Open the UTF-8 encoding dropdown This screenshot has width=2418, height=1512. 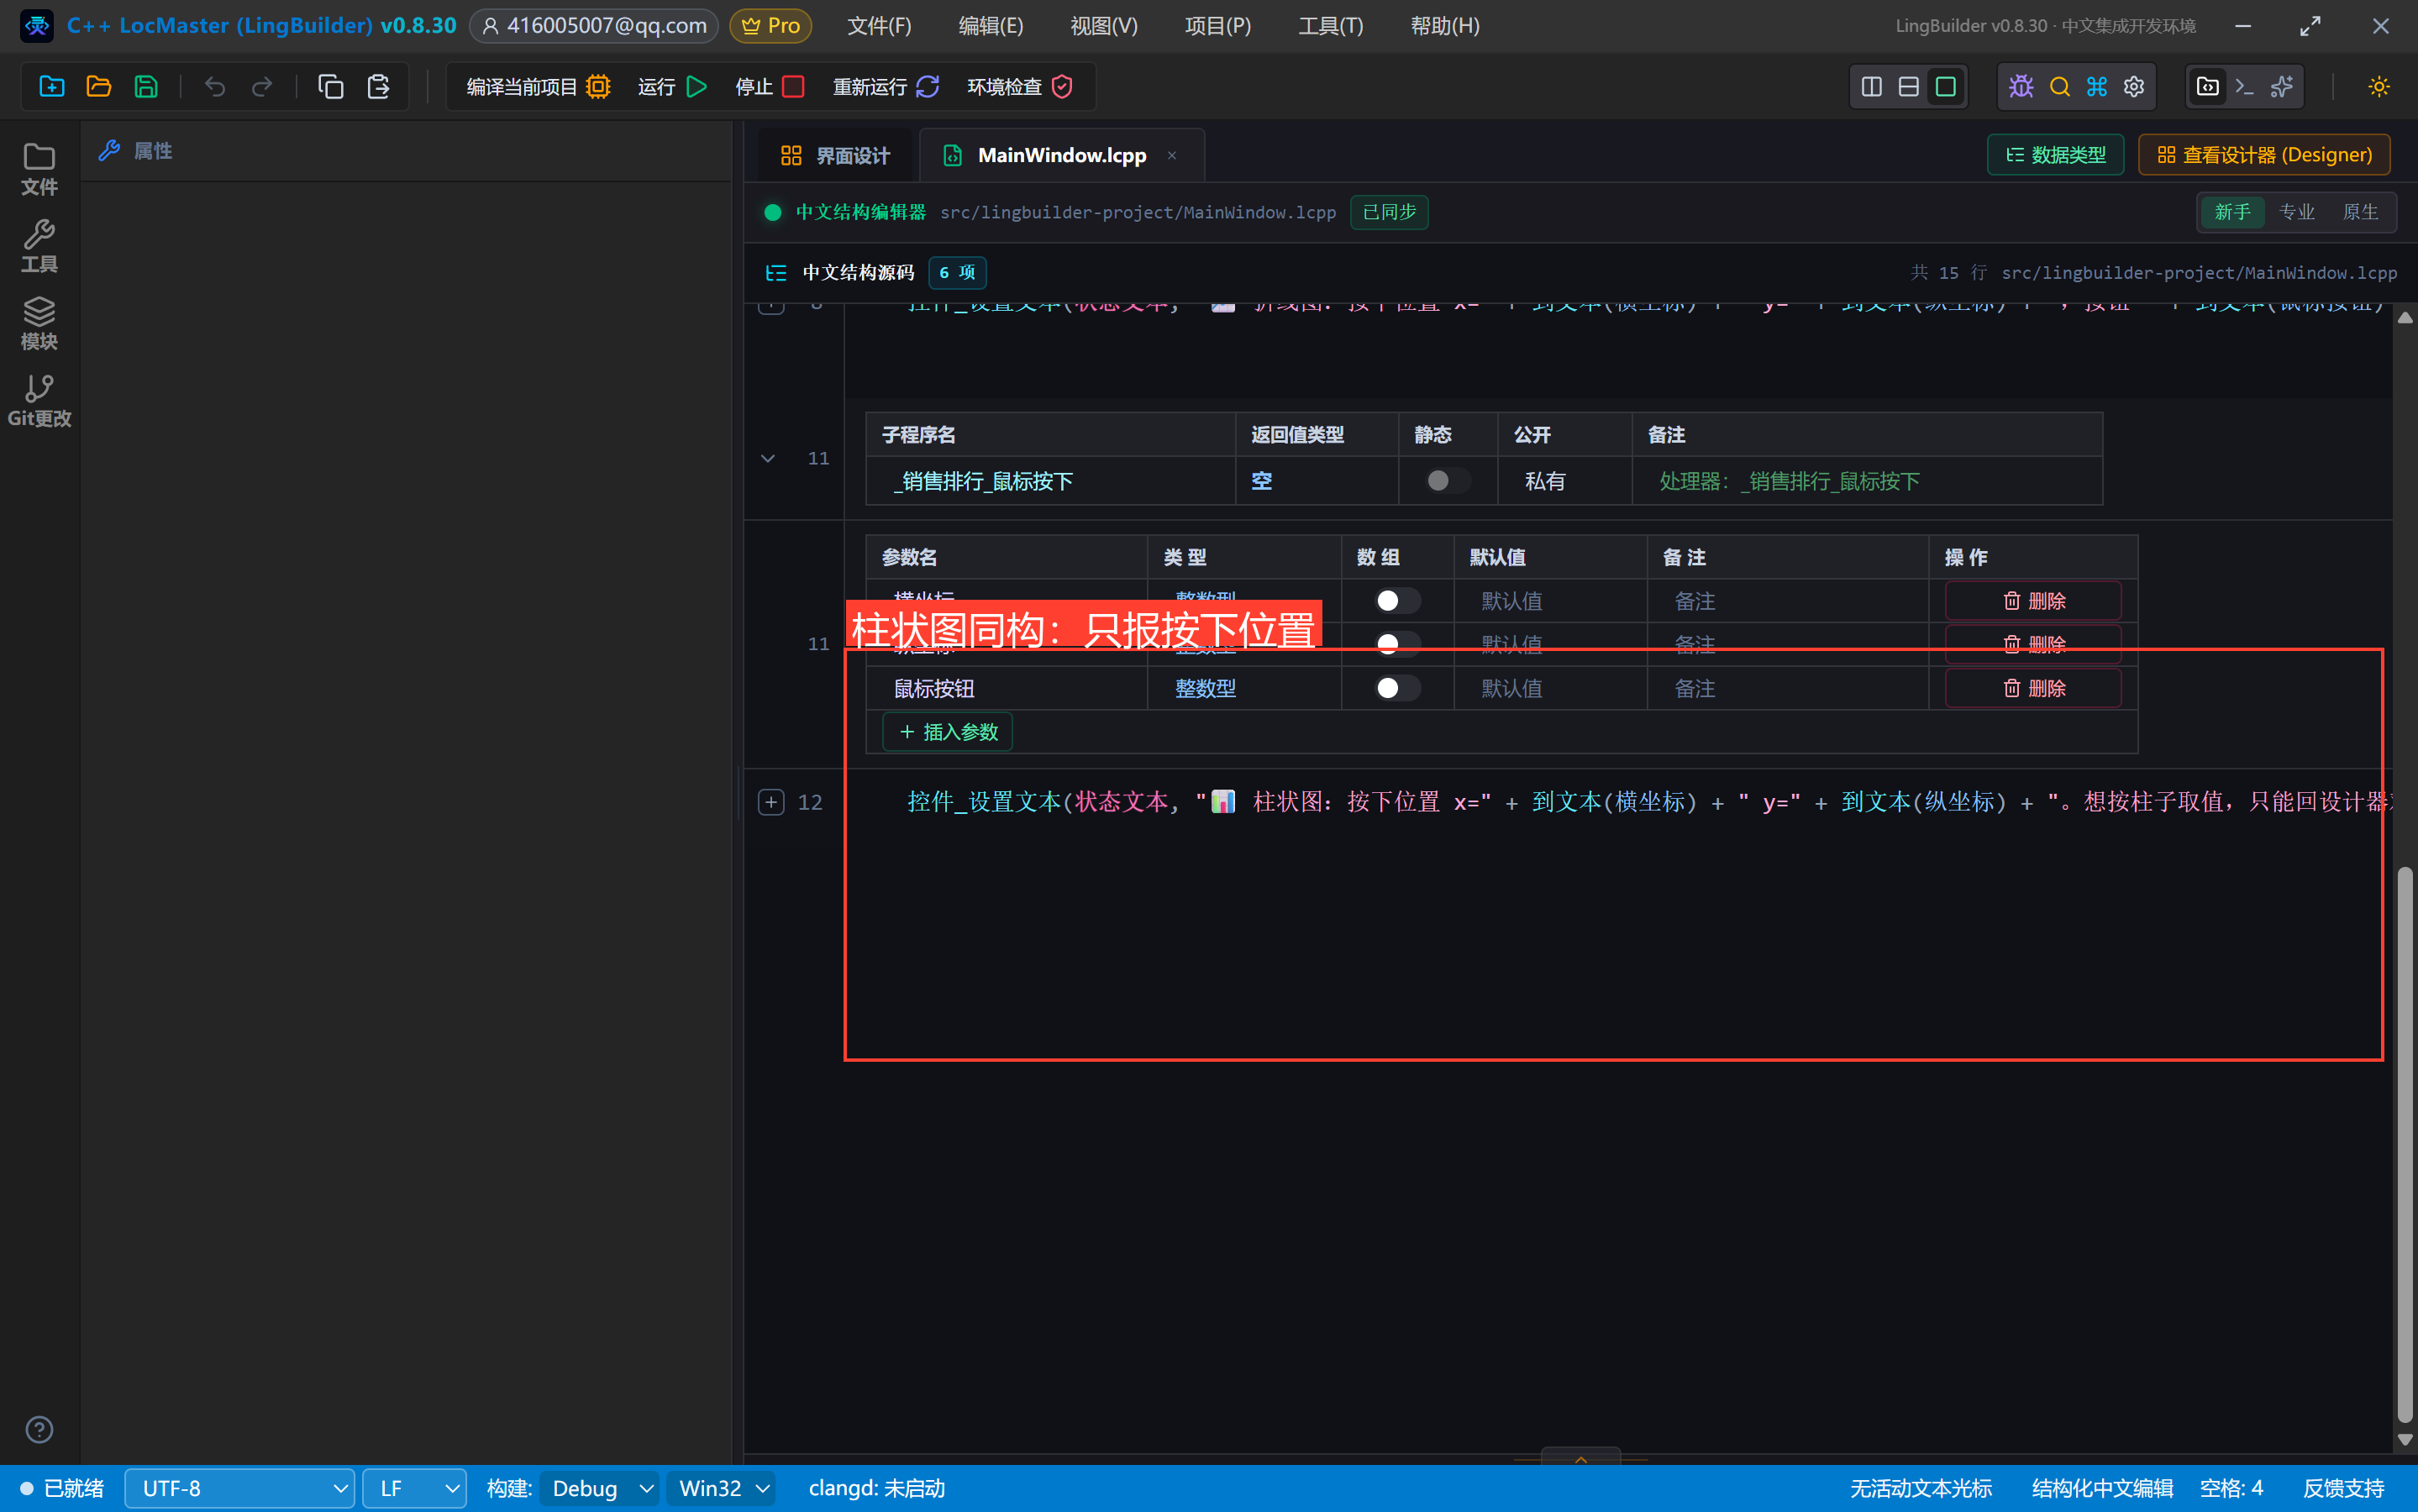(x=240, y=1488)
